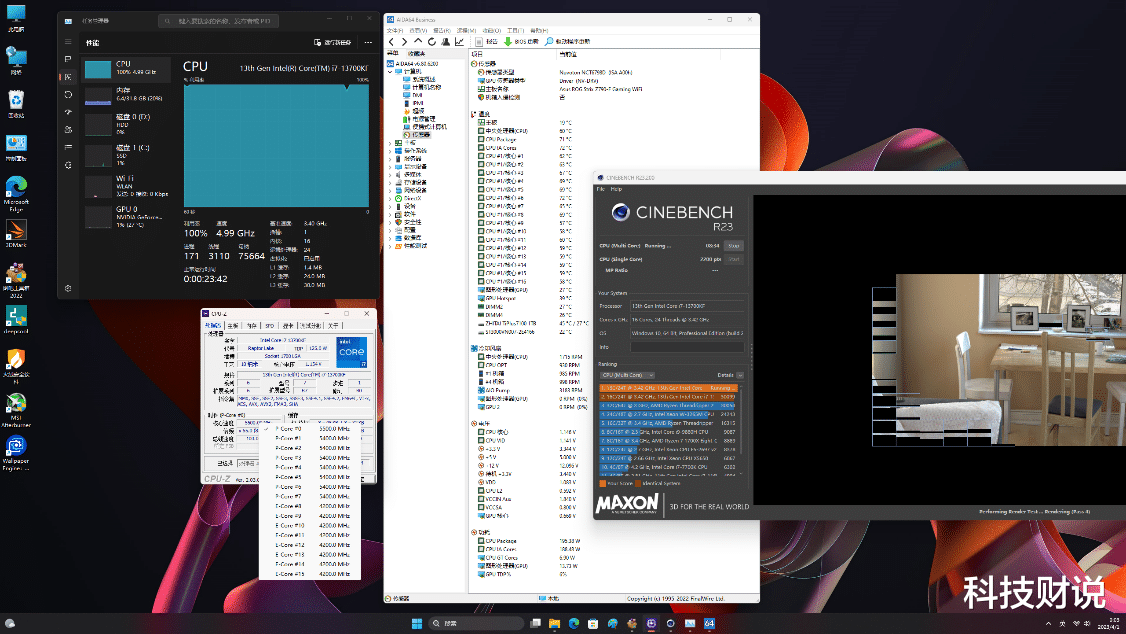Click Task Manager search box
The width and height of the screenshot is (1126, 634).
(x=218, y=21)
